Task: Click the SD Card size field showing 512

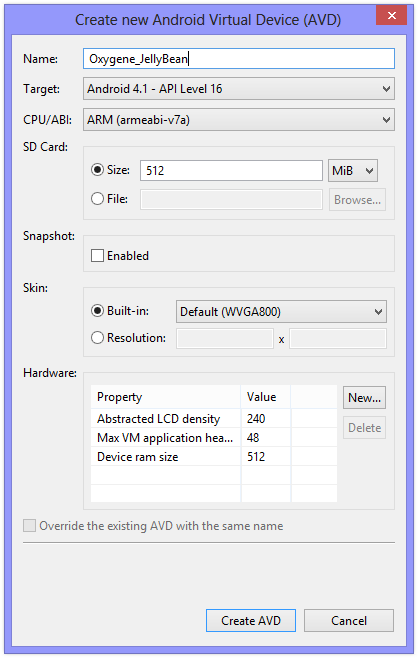Action: tap(231, 171)
